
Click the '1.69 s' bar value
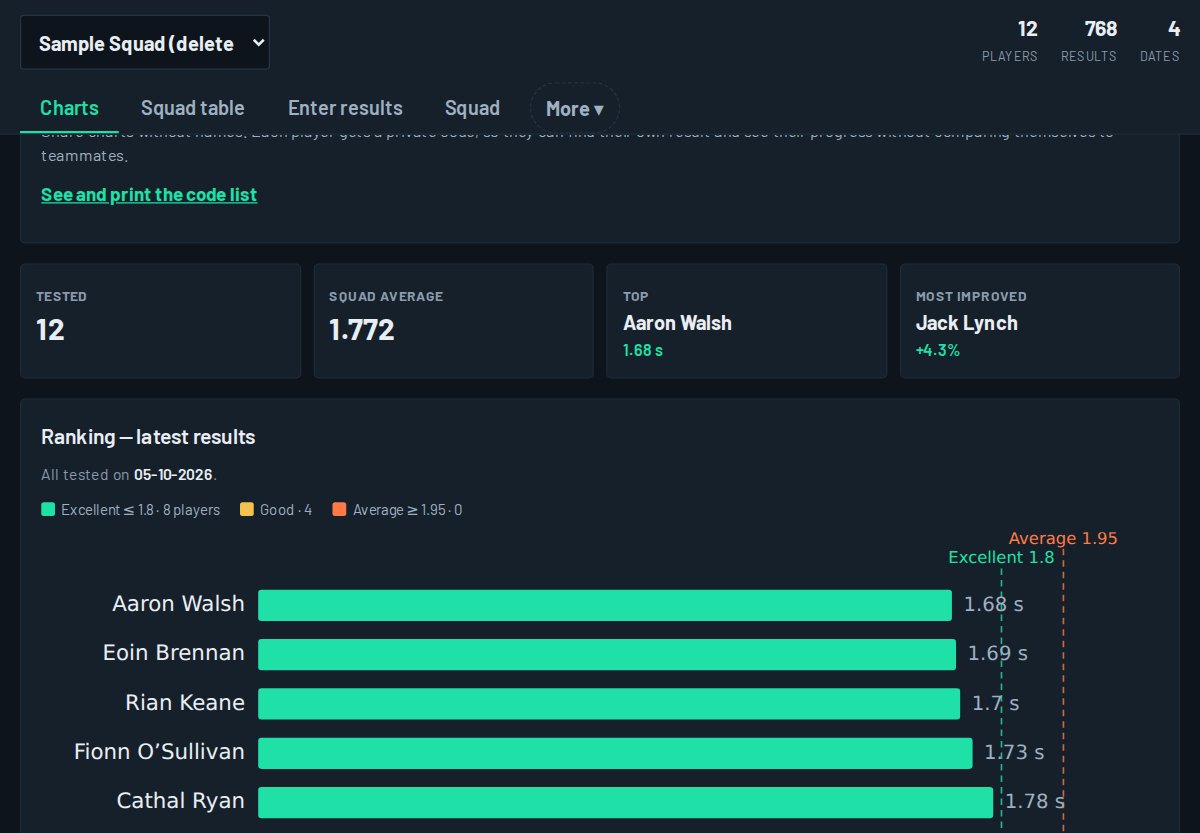(998, 654)
